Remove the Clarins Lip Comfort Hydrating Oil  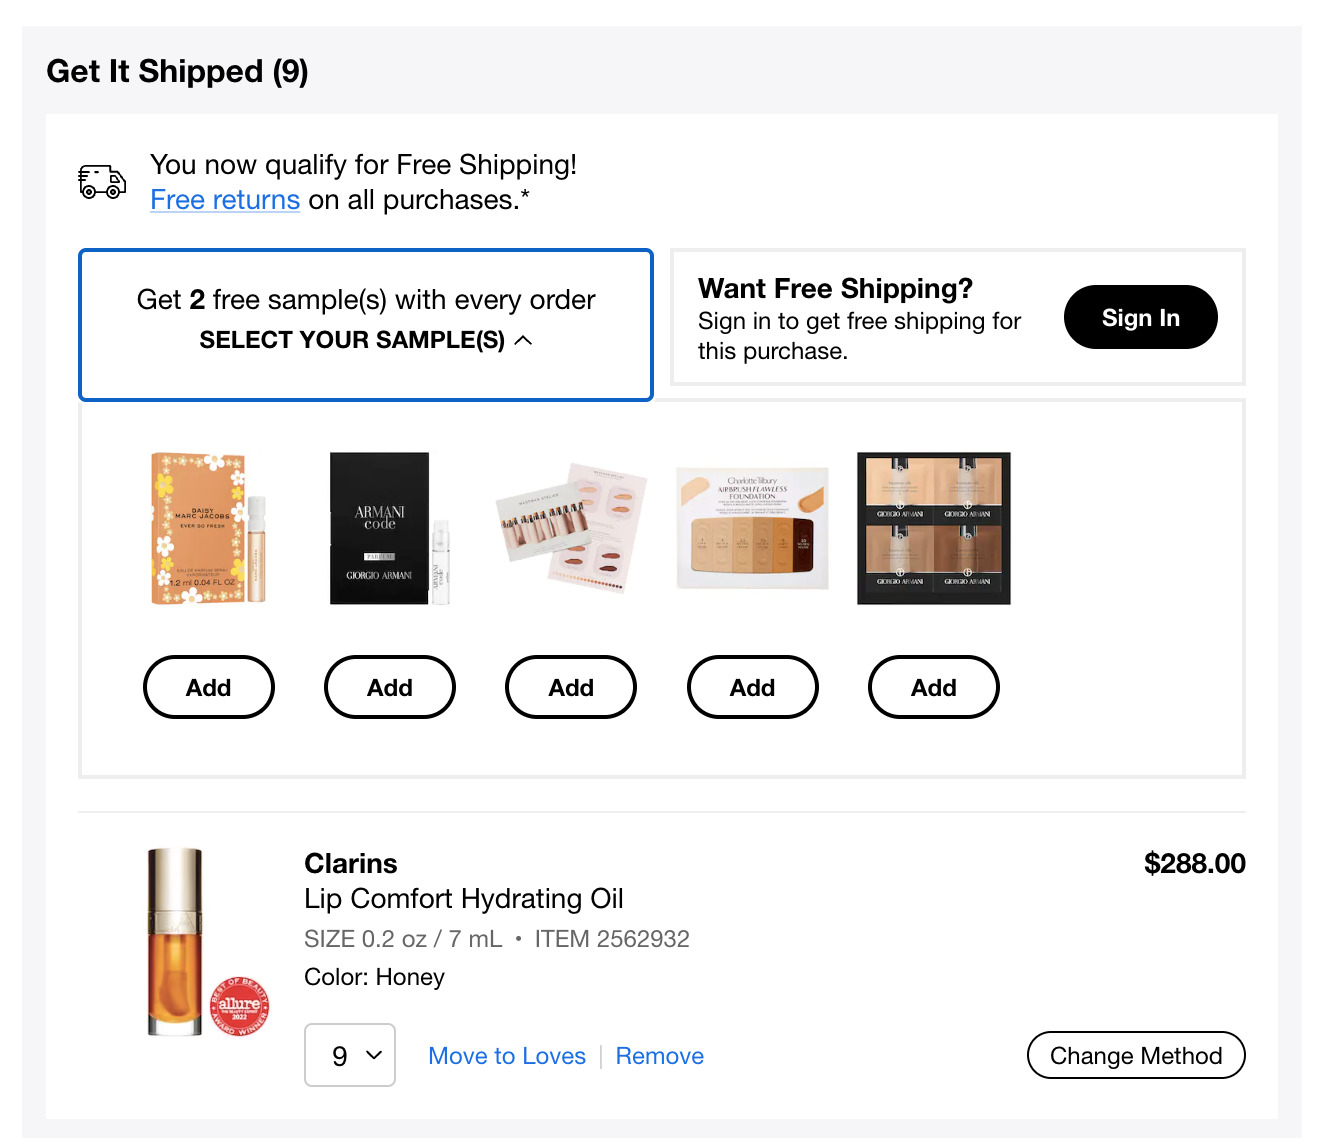coord(659,1055)
